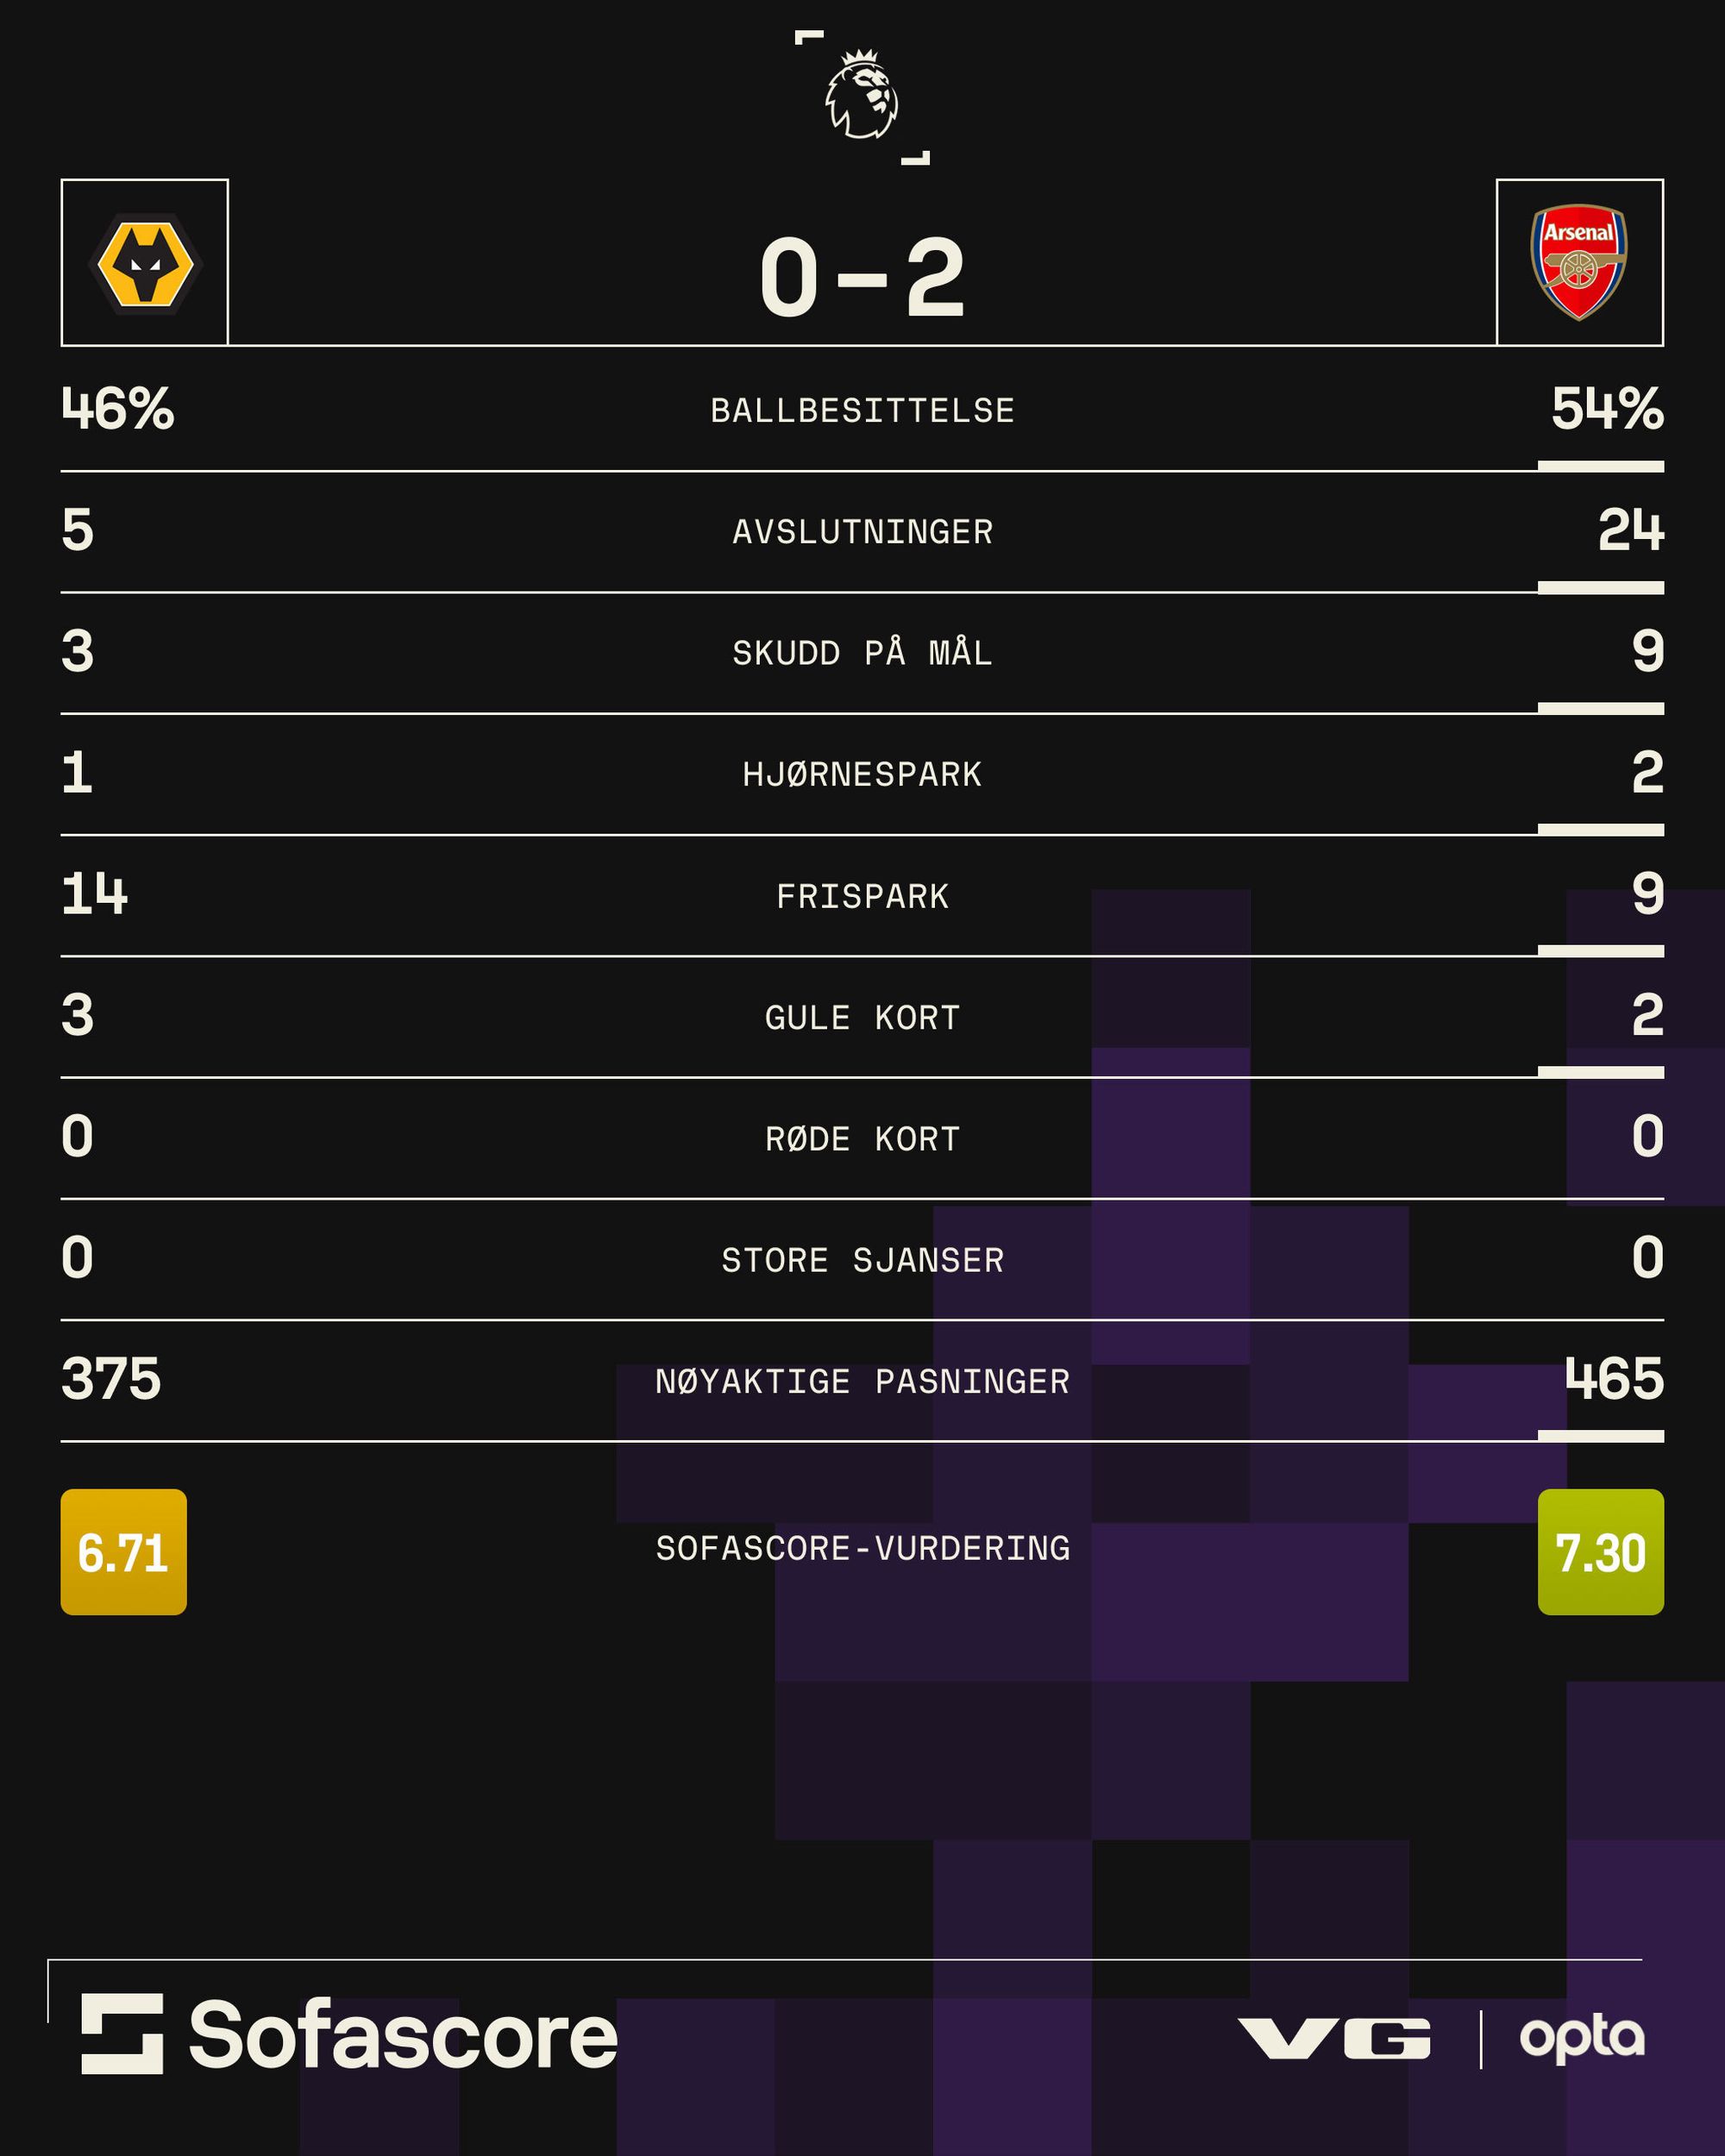The image size is (1725, 2156).
Task: Click the Opta logo
Action: (1582, 2038)
